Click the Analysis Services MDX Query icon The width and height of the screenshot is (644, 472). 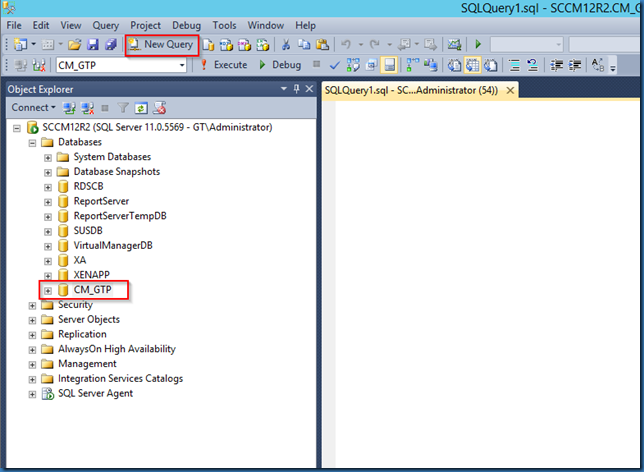point(226,44)
